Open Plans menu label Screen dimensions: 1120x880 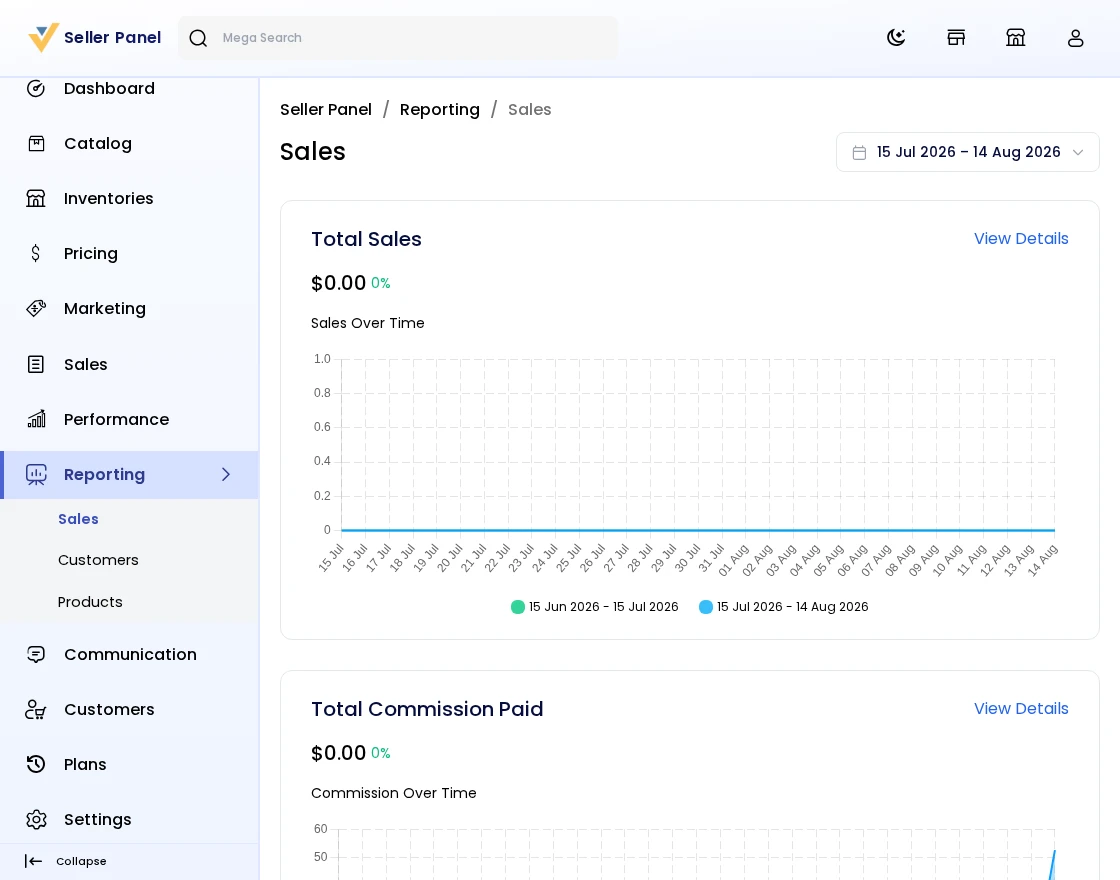(85, 764)
